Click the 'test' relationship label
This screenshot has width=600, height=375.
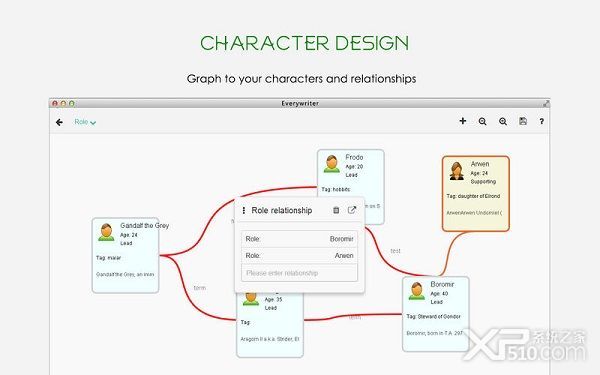[395, 251]
